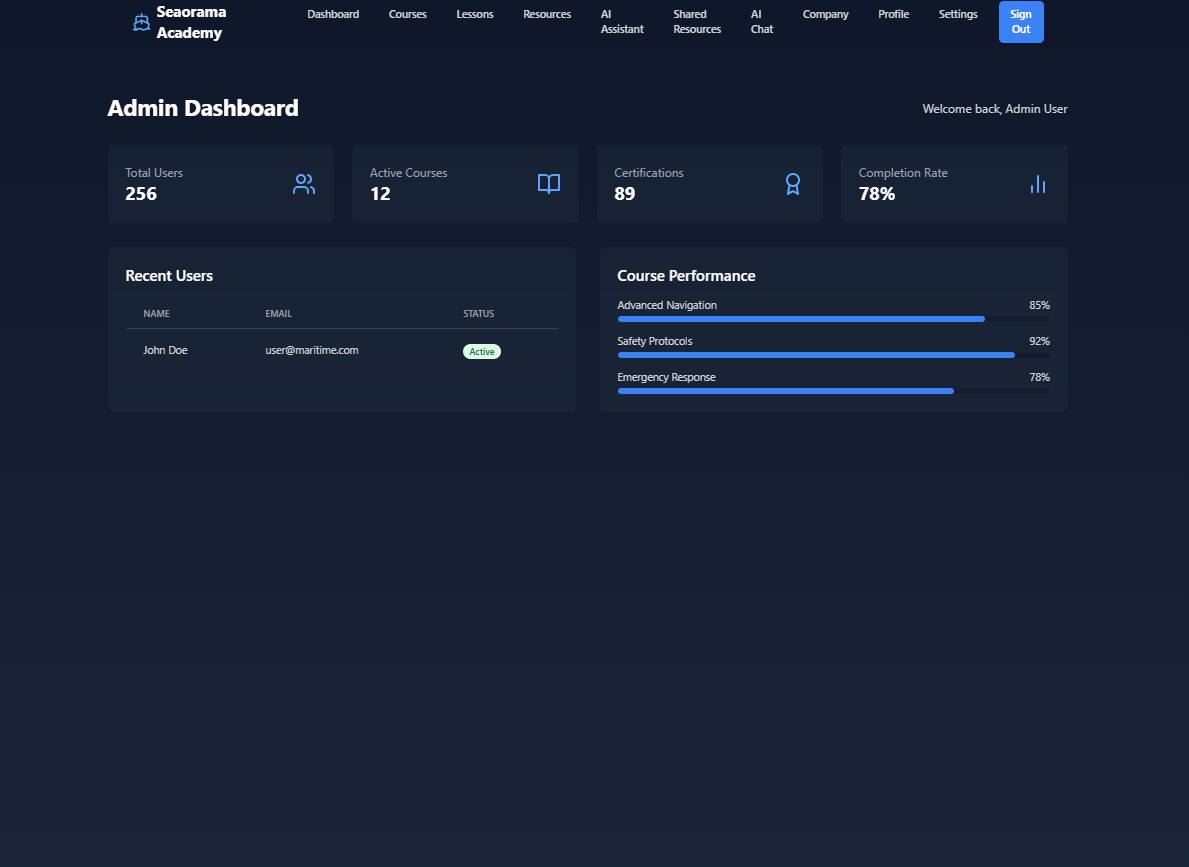Click the Recent Users heading
The width and height of the screenshot is (1189, 867).
(169, 276)
